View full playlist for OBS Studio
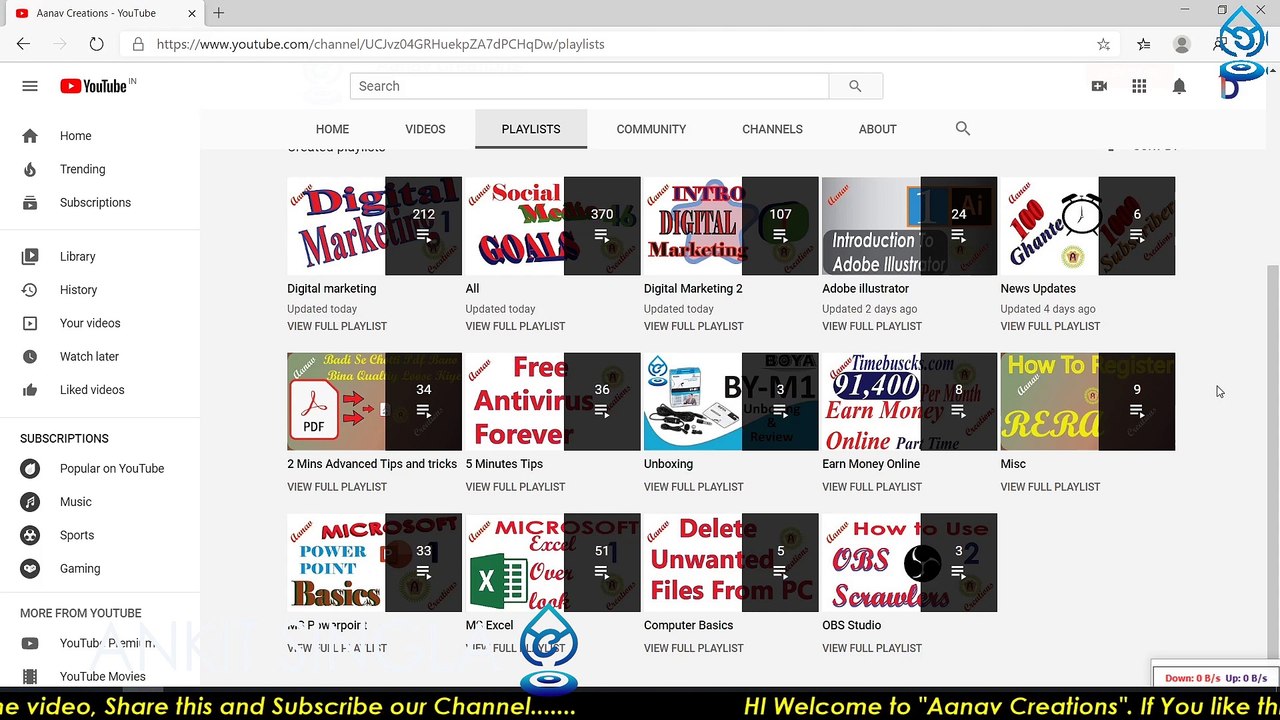 [872, 648]
